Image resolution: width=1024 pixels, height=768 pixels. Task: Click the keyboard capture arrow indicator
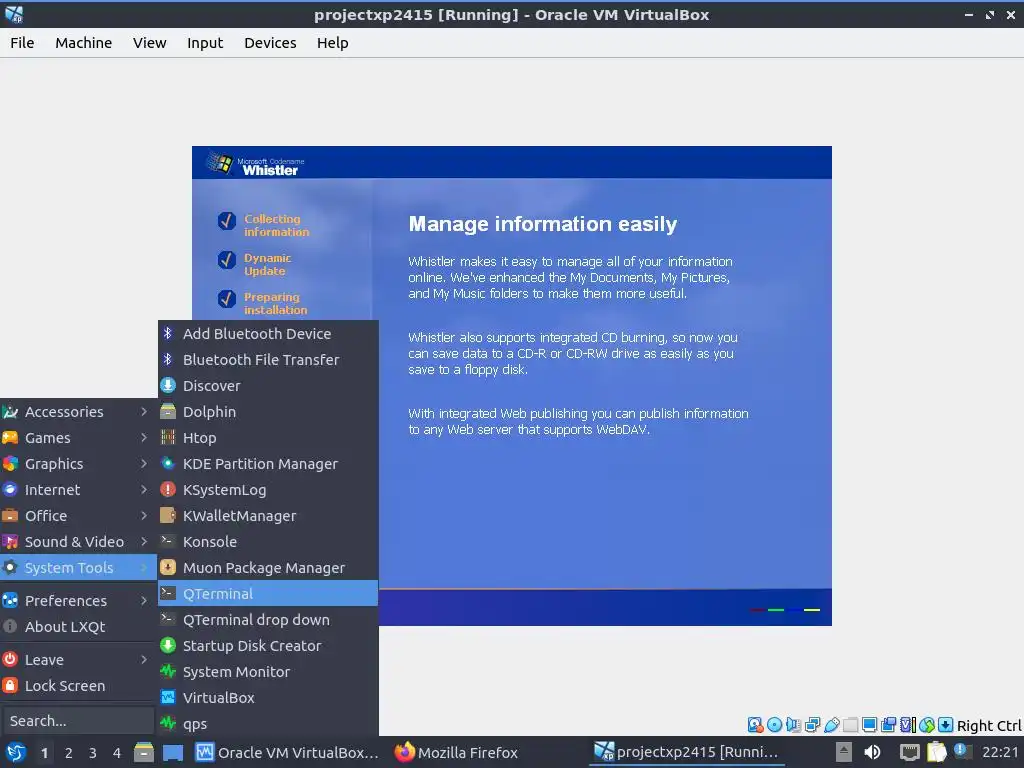[946, 725]
